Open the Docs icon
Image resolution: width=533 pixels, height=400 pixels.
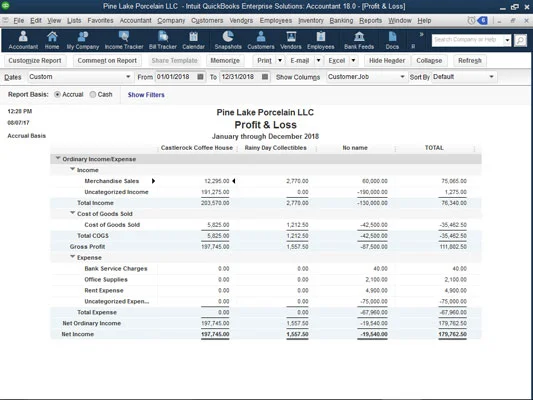(392, 40)
